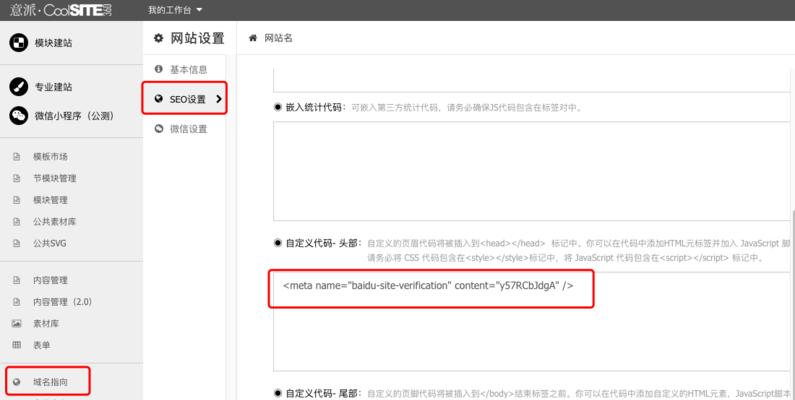Click the document icon beside 模板市场
This screenshot has height=400, width=795.
coord(16,157)
